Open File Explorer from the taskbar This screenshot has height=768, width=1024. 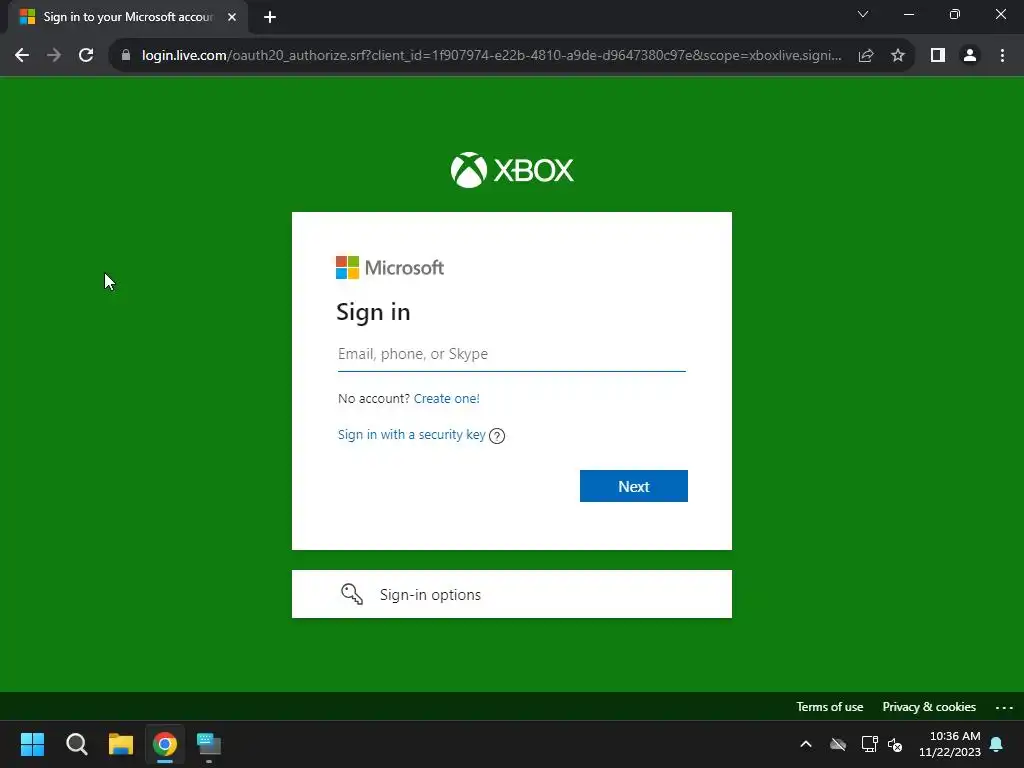tap(121, 744)
